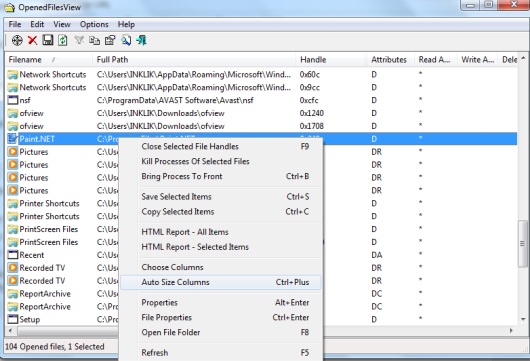
Task: Click the vertical scrollbar down arrow
Action: [523, 319]
